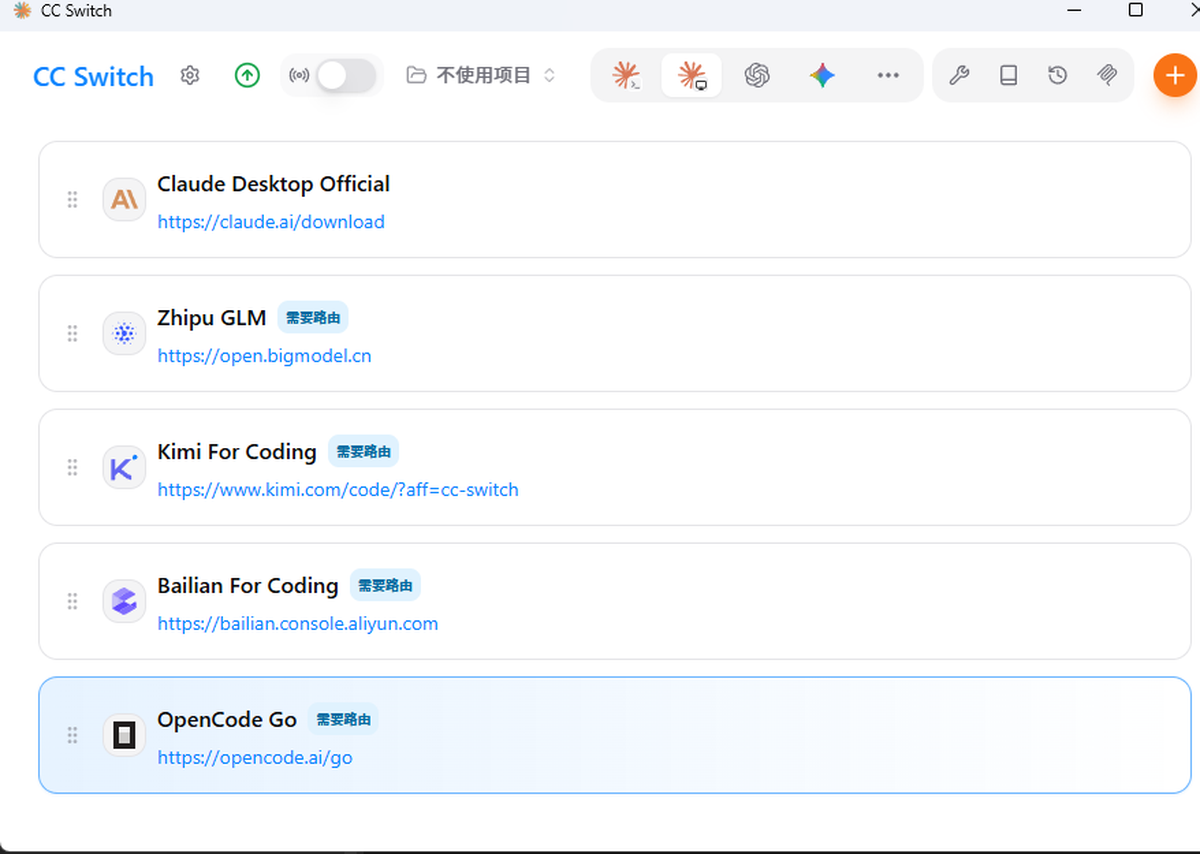1200x854 pixels.
Task: Open the settings gear next to CC Switch
Action: [190, 75]
